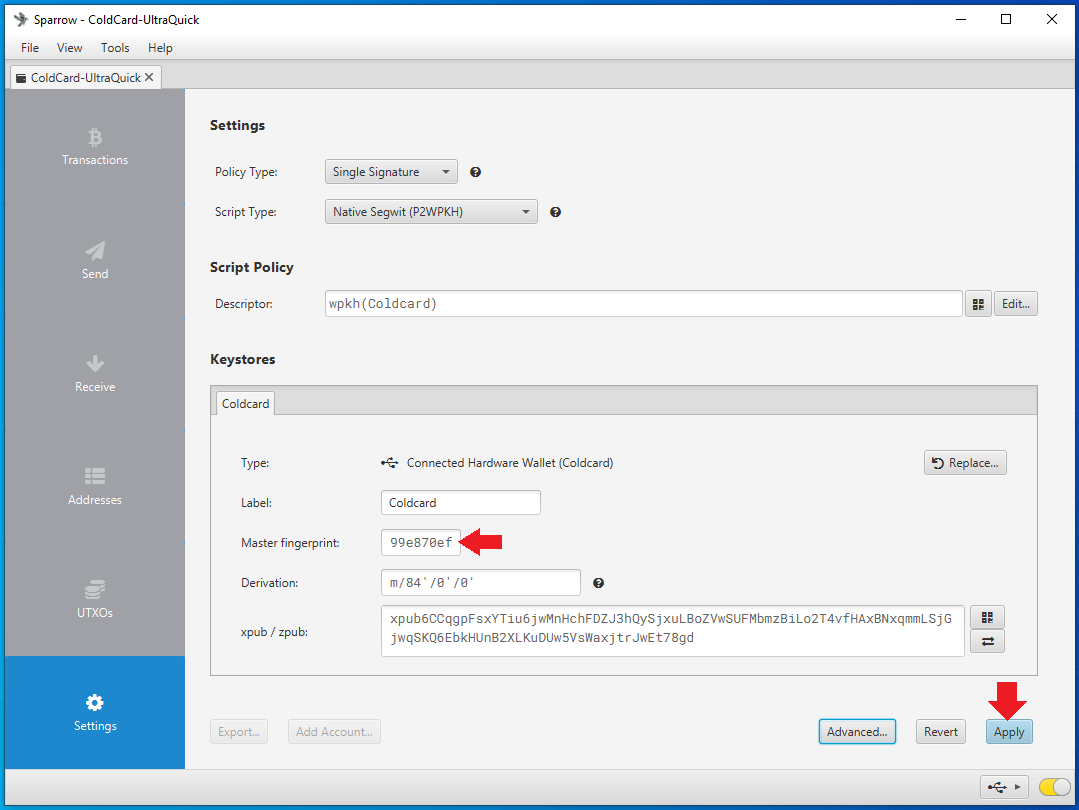Click the Add Account... button

pyautogui.click(x=334, y=732)
